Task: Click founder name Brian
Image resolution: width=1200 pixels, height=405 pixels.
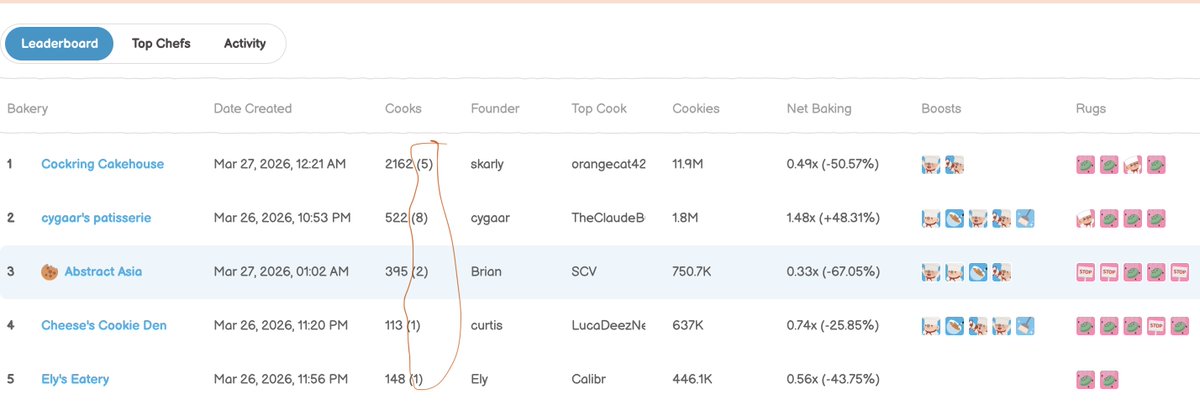Action: pos(486,271)
